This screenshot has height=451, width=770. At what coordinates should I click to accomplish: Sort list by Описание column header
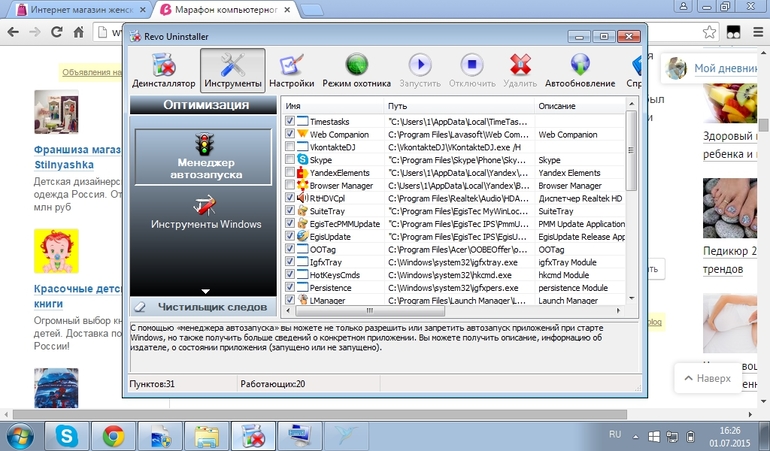point(580,106)
